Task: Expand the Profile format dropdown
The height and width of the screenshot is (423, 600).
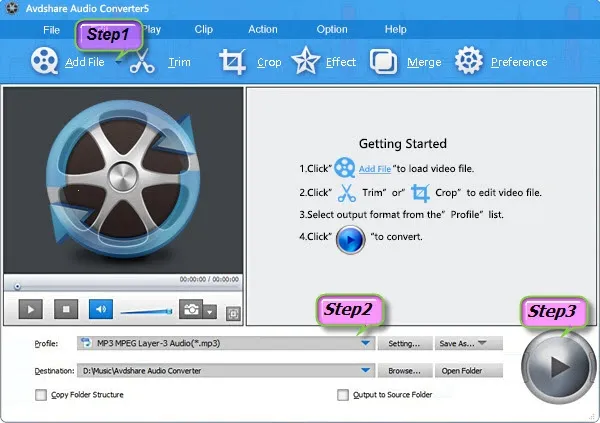Action: pos(365,344)
